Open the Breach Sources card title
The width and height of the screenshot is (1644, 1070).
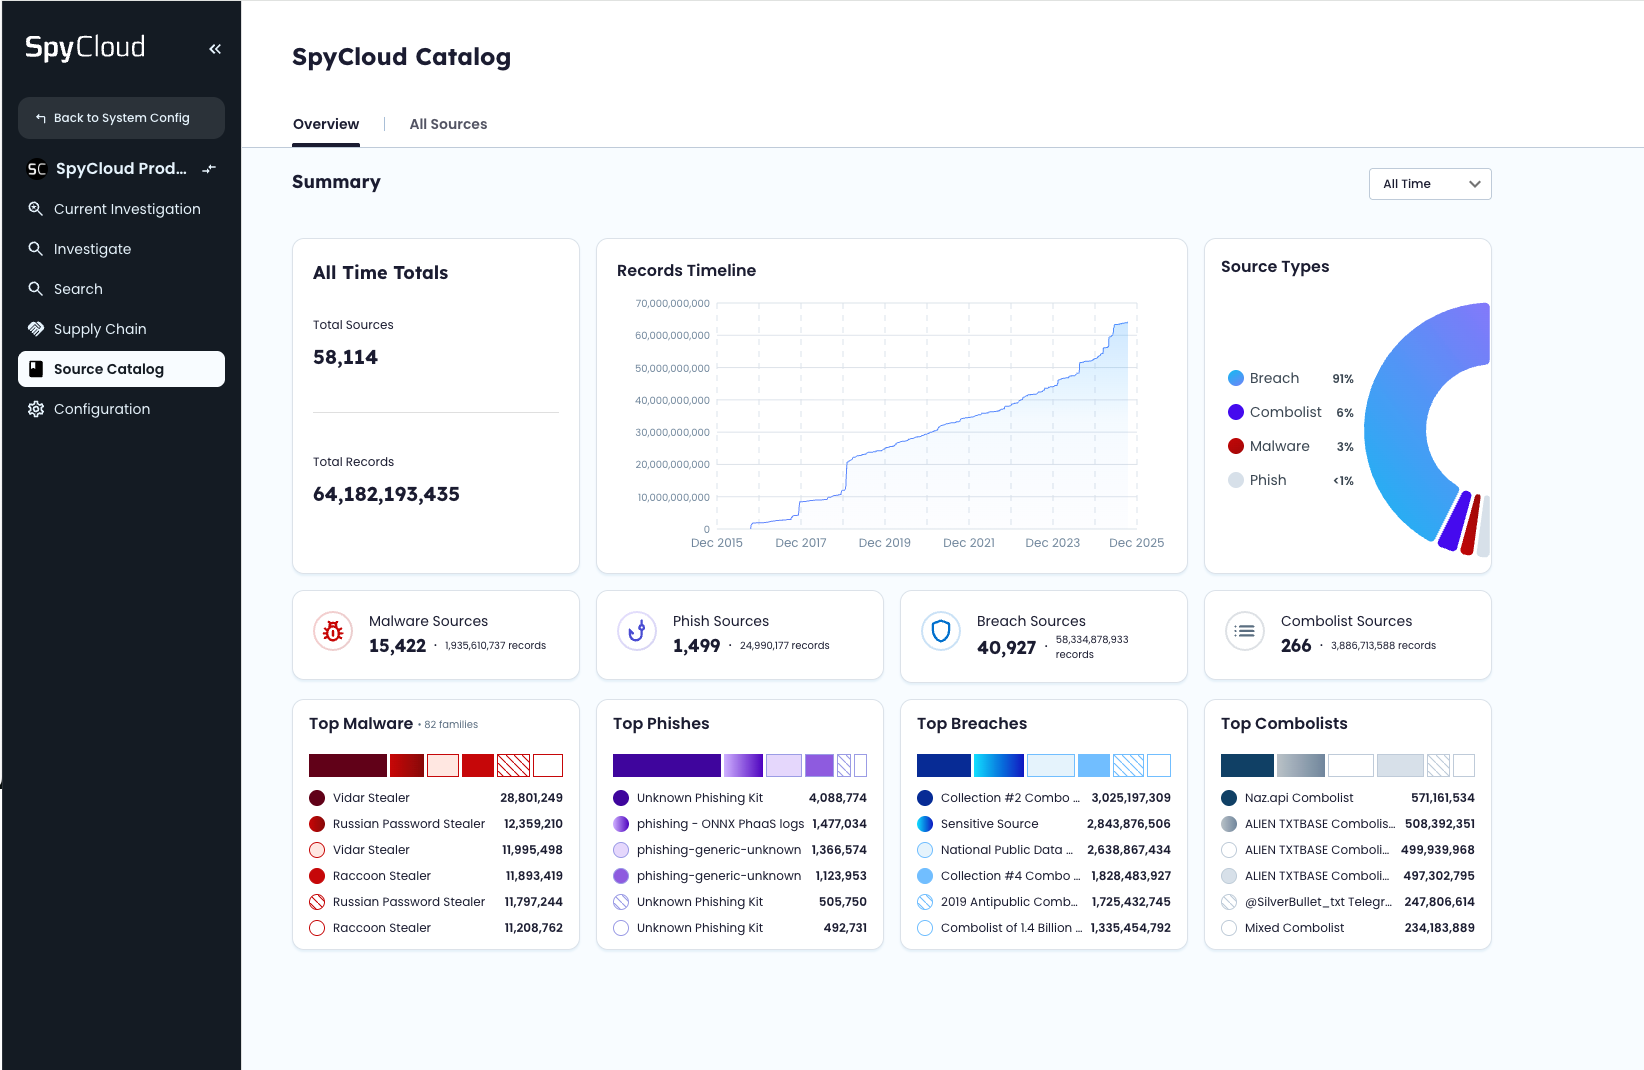[x=1031, y=621]
